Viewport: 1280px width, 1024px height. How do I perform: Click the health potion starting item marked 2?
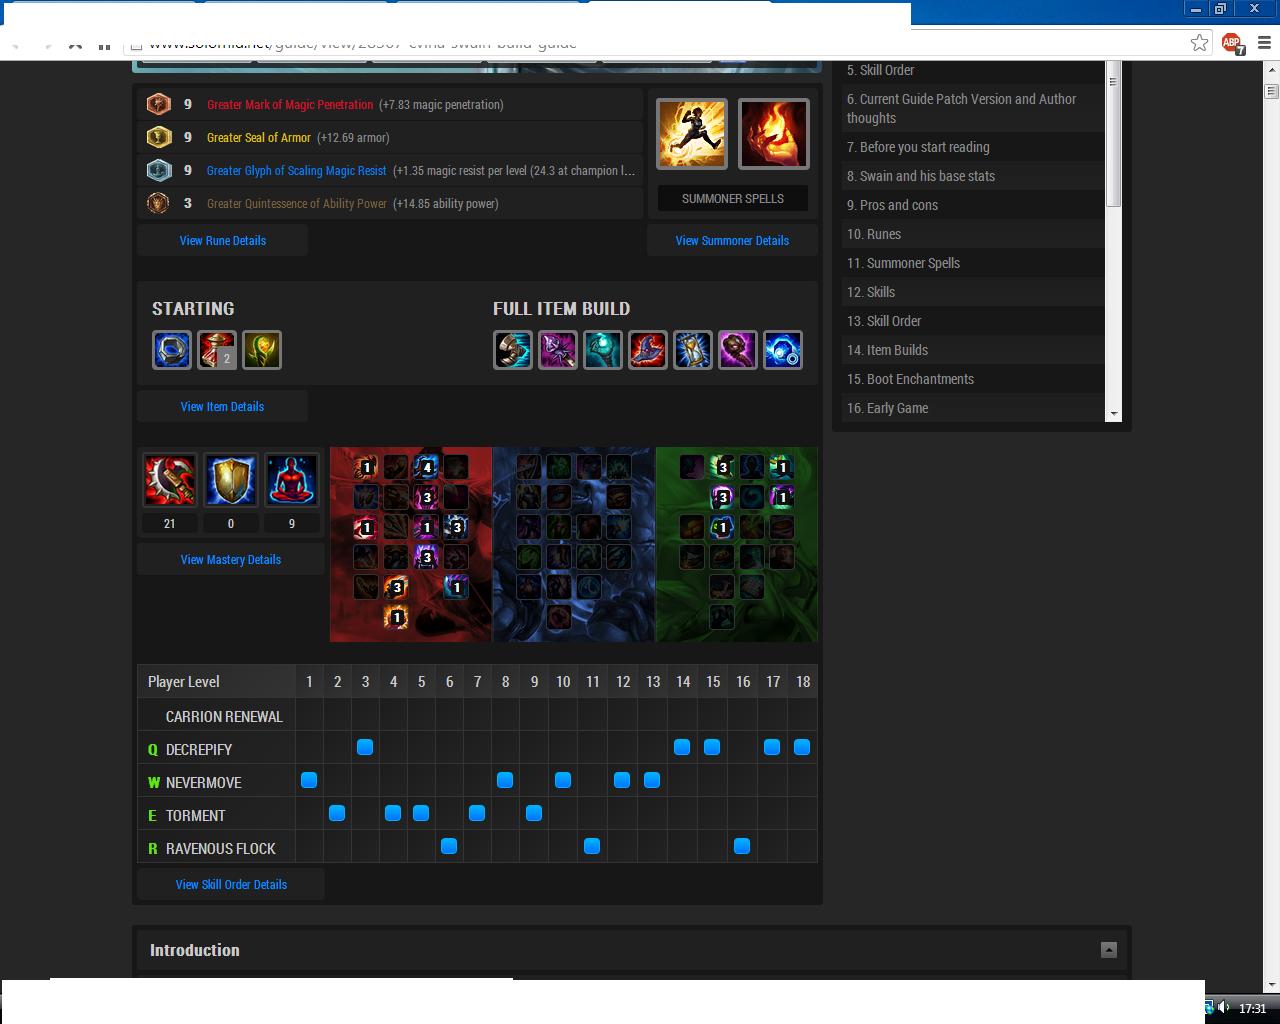pyautogui.click(x=217, y=350)
